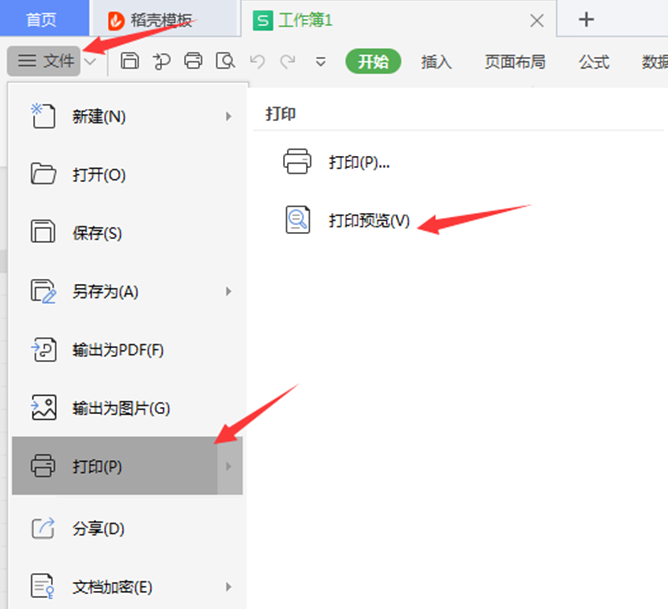Click the new document icon
This screenshot has width=668, height=612.
(43, 116)
